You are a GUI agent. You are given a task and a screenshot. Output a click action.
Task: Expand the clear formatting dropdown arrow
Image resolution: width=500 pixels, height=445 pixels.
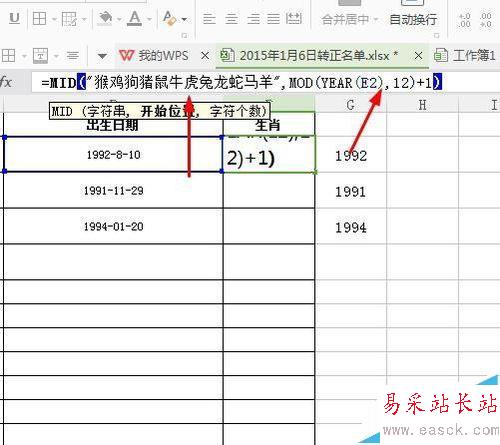[x=184, y=19]
